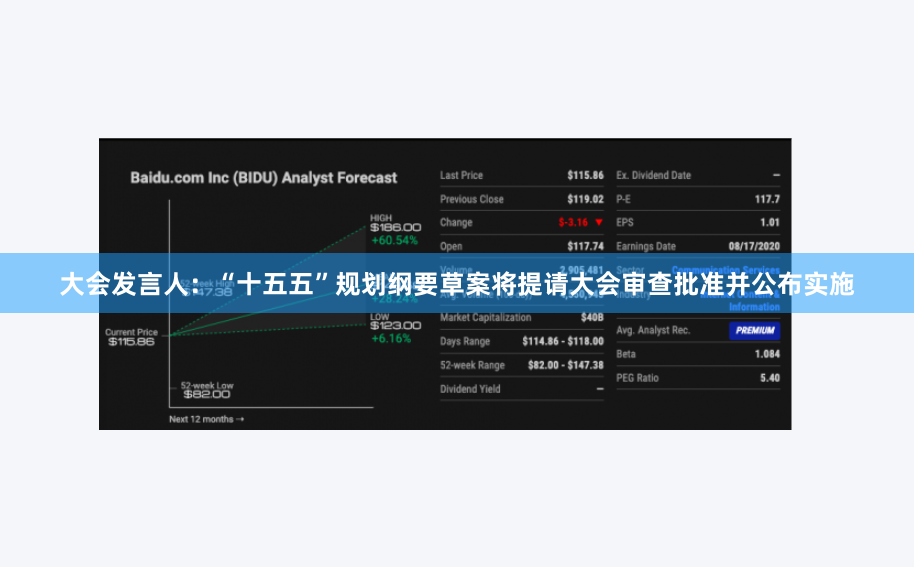Click the +60.54% high forecast percentage
The width and height of the screenshot is (914, 567).
[x=394, y=240]
